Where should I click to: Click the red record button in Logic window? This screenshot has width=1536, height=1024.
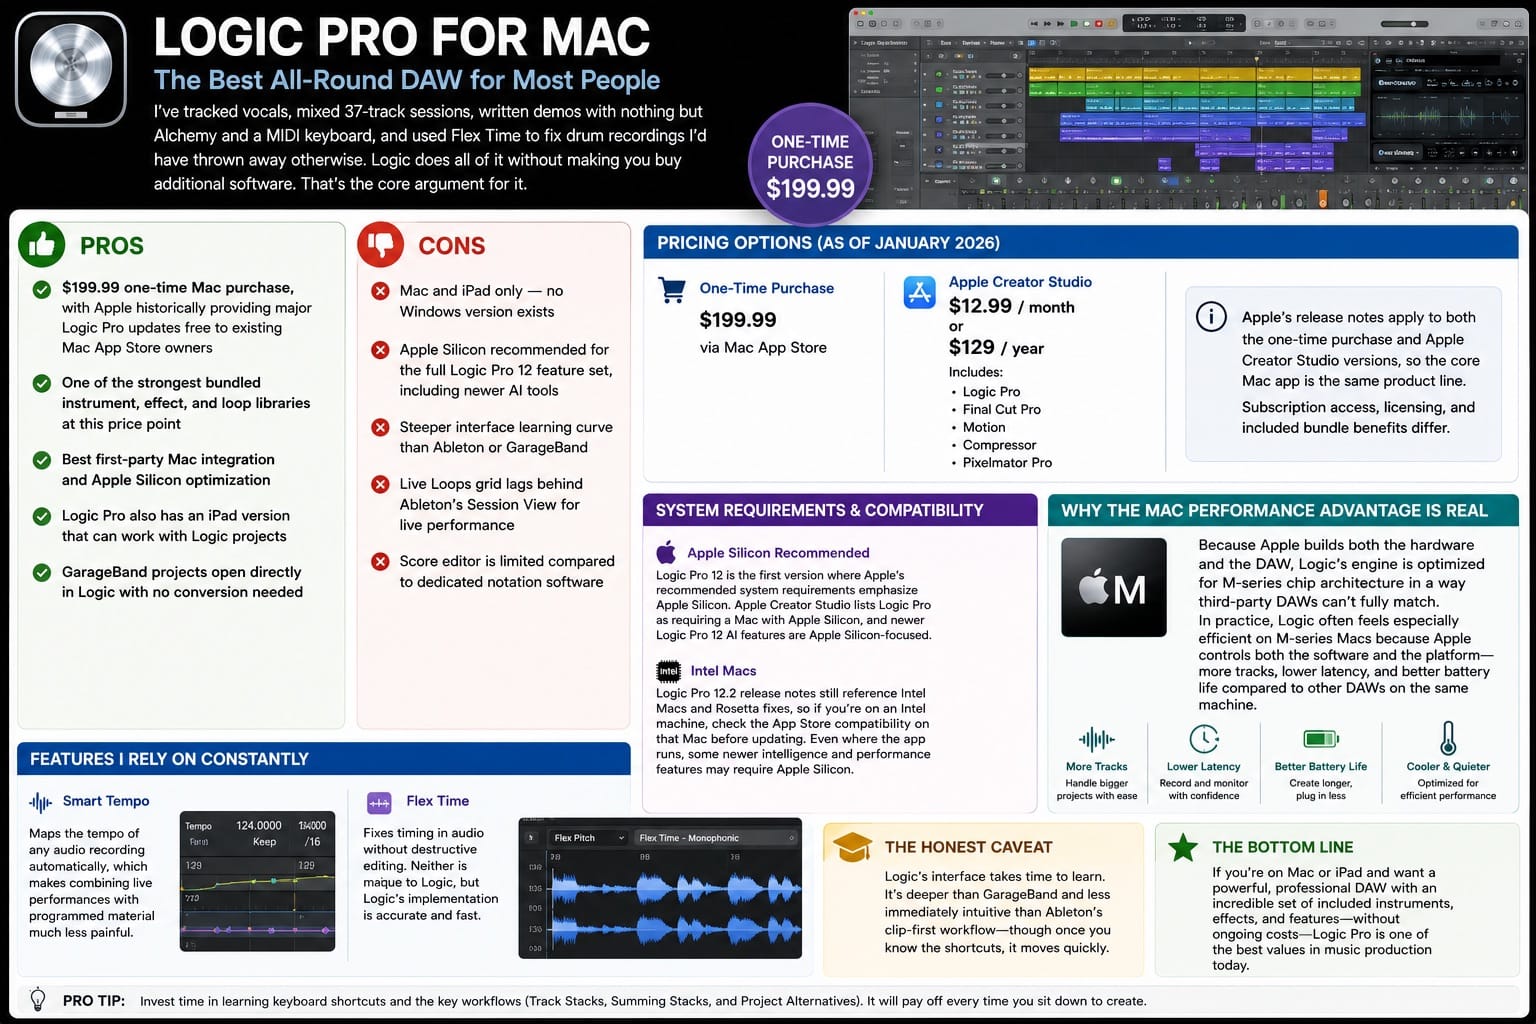pos(1099,23)
